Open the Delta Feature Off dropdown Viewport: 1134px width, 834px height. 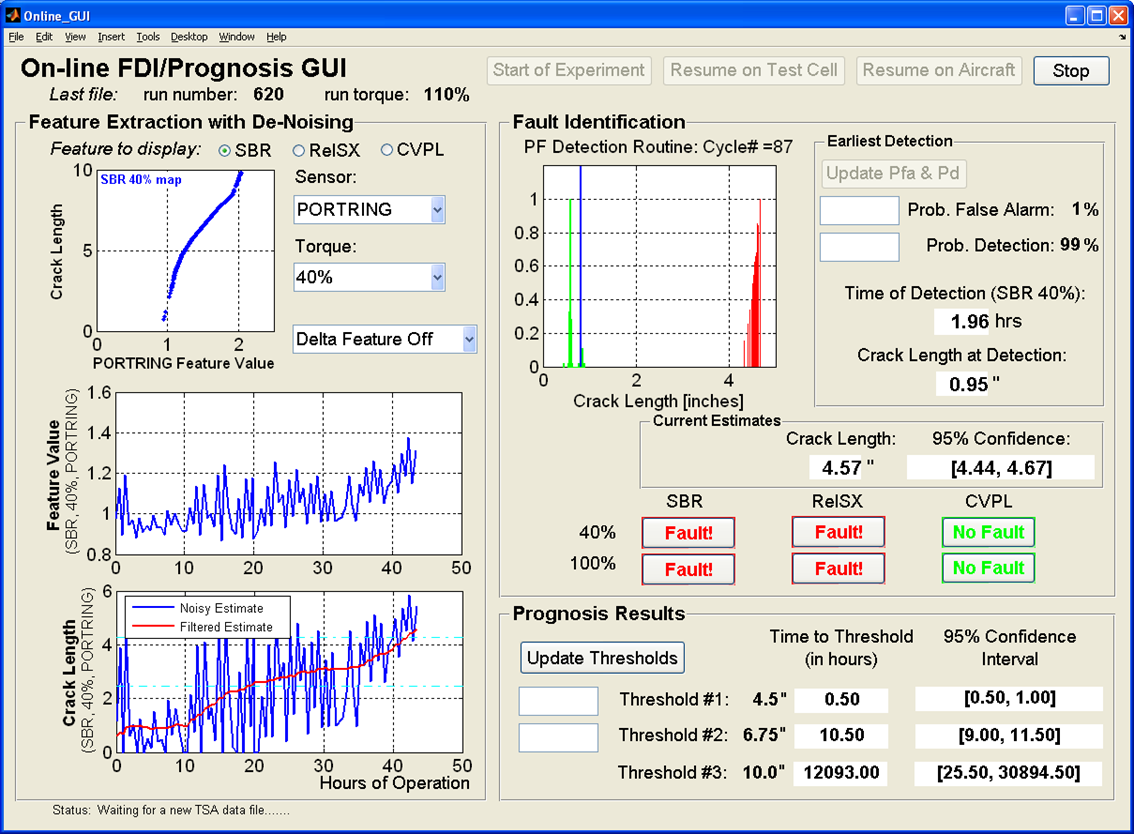(385, 339)
